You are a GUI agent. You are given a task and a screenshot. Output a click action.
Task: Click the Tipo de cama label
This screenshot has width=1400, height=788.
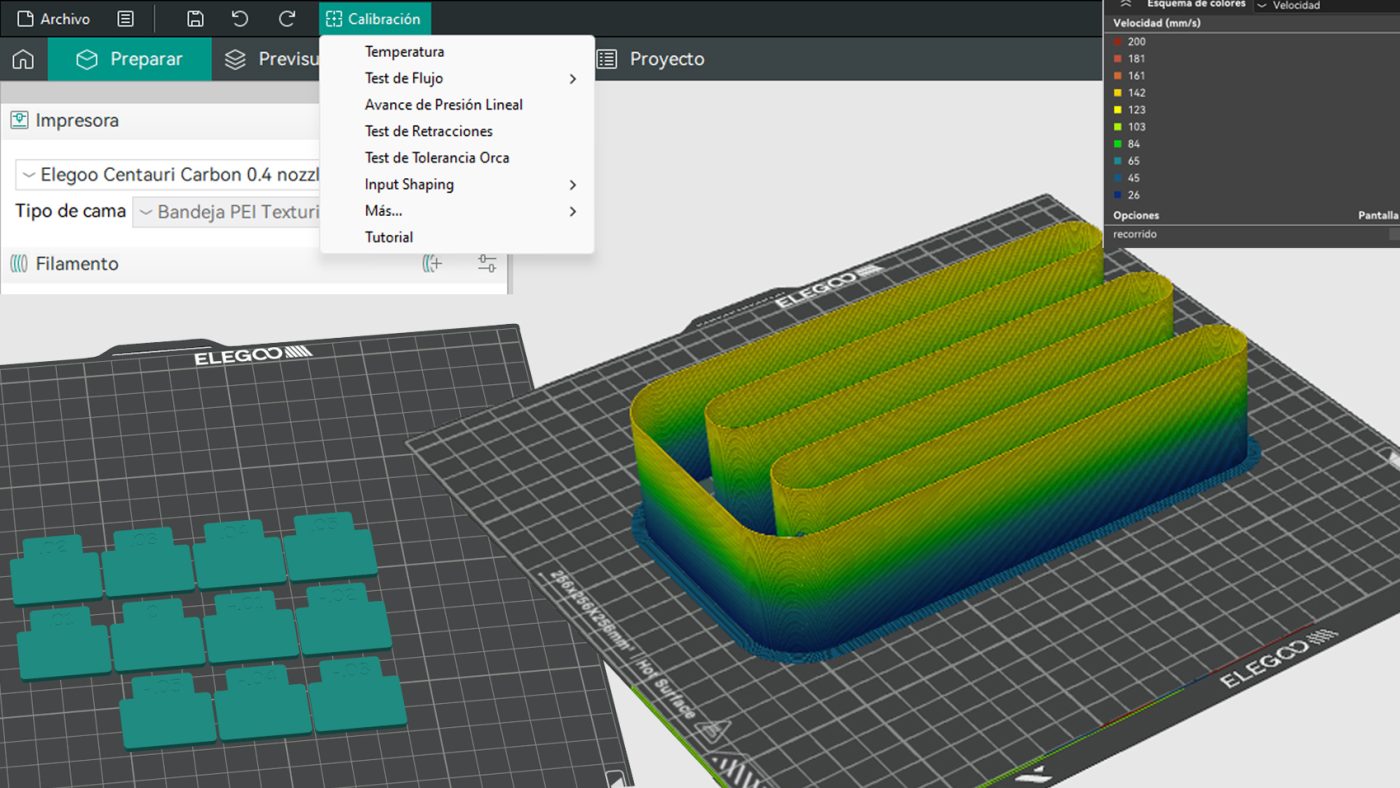[x=70, y=212]
